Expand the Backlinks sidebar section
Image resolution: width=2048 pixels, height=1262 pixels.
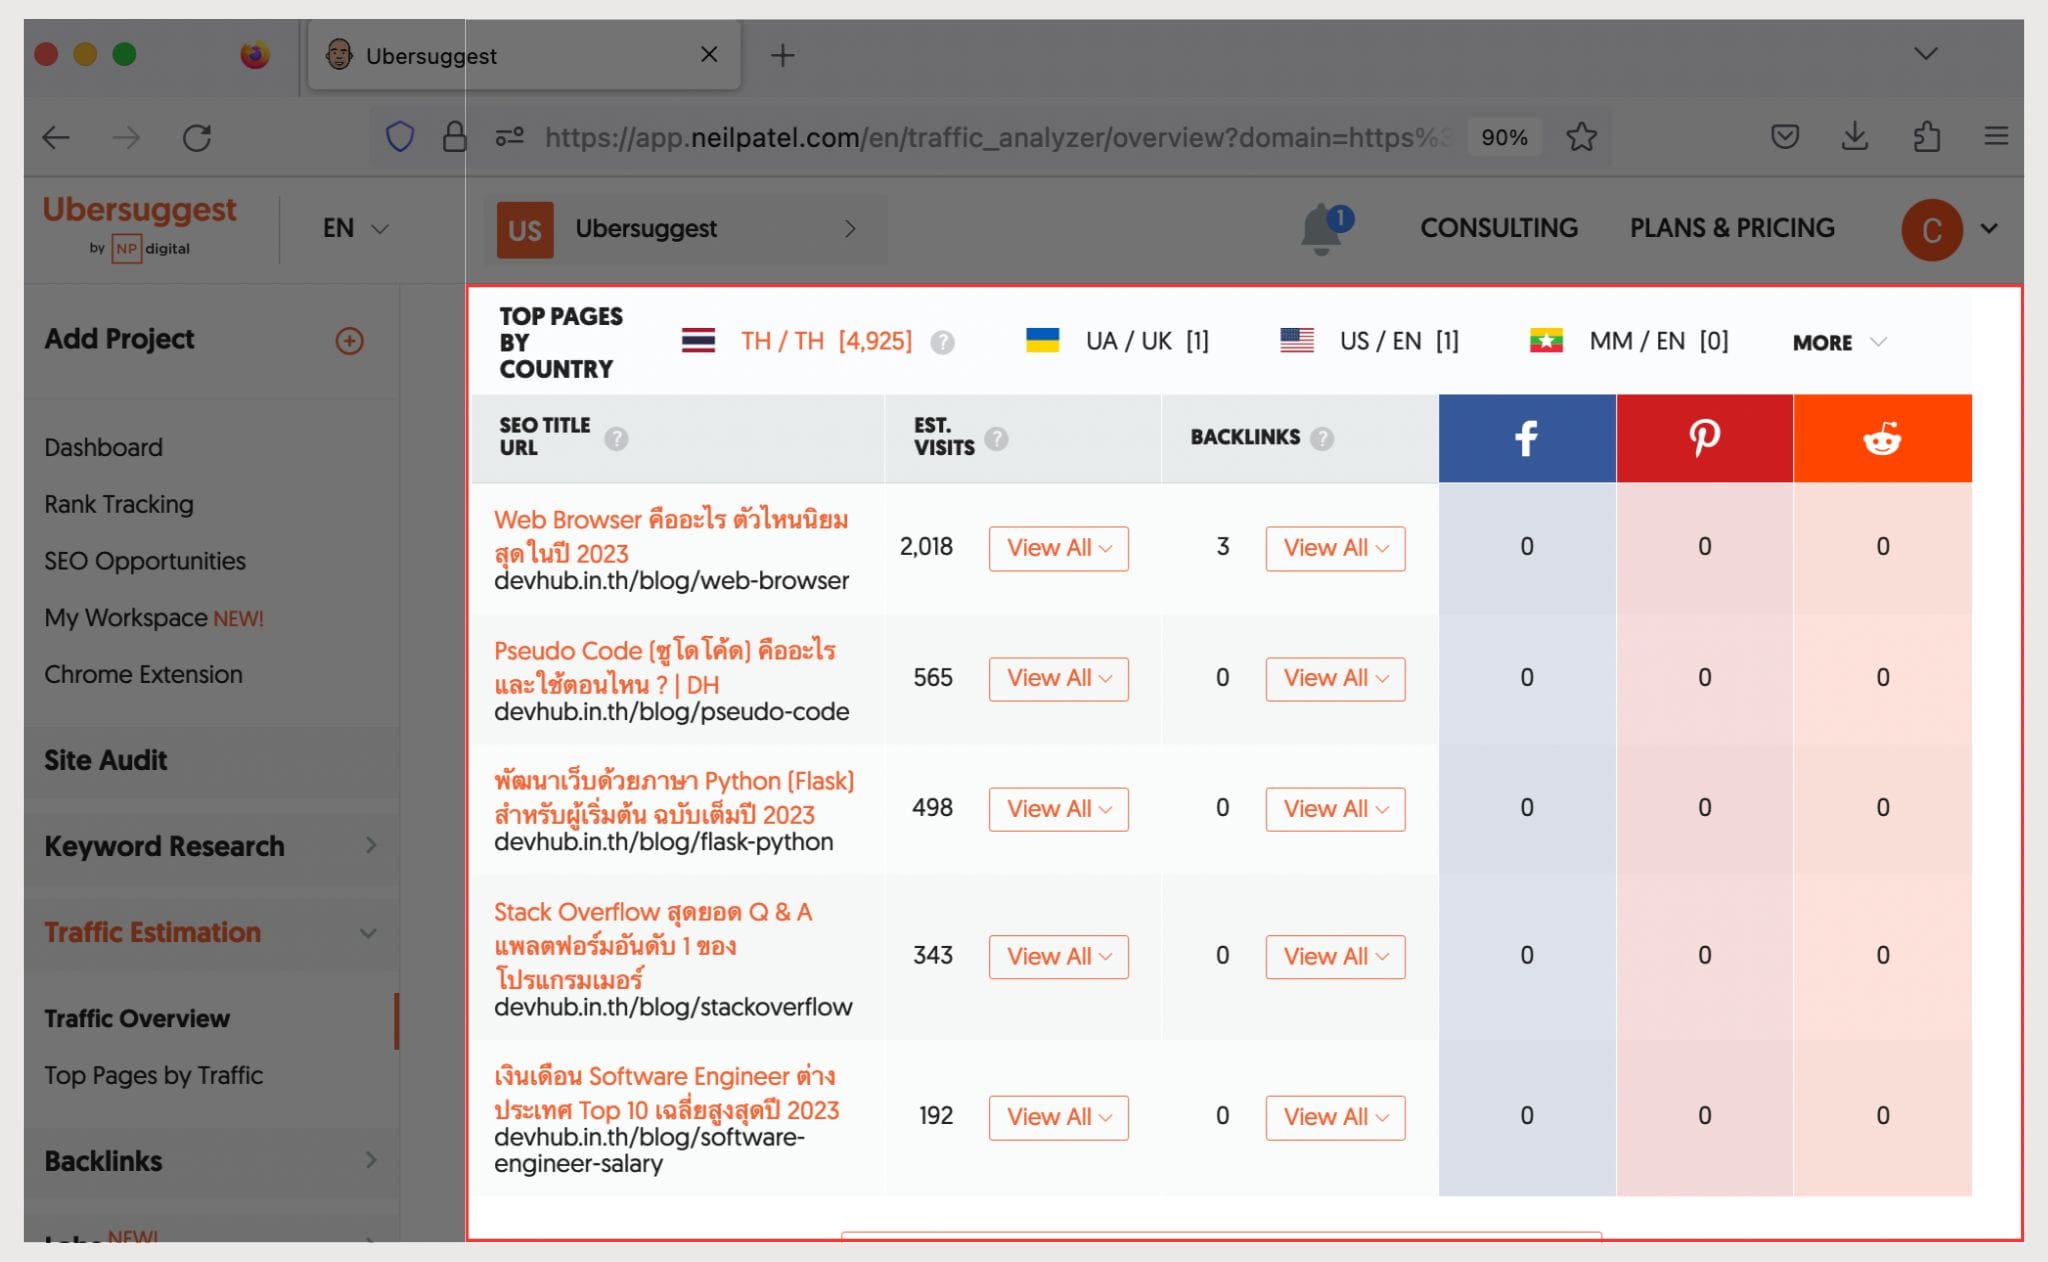click(211, 1161)
